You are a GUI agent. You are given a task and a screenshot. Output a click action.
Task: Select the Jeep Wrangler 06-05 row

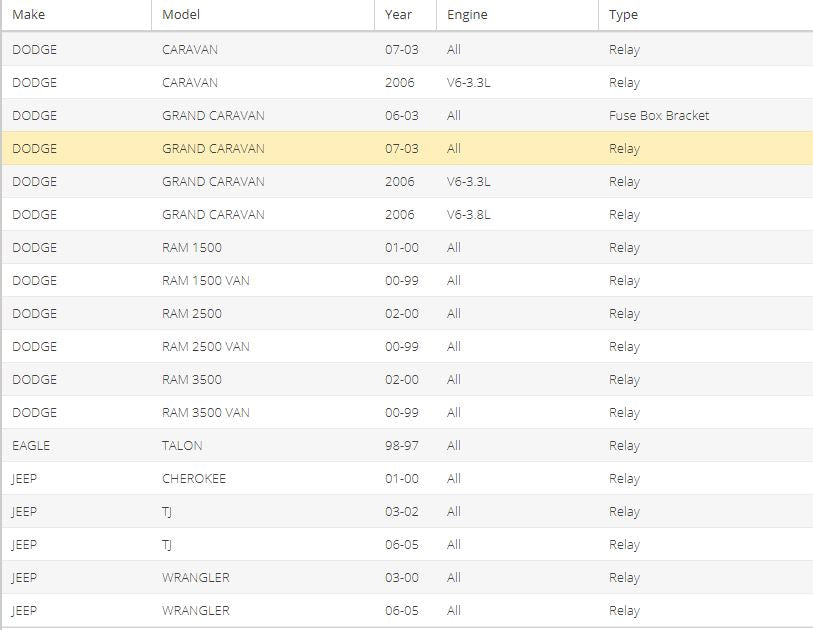pos(408,610)
